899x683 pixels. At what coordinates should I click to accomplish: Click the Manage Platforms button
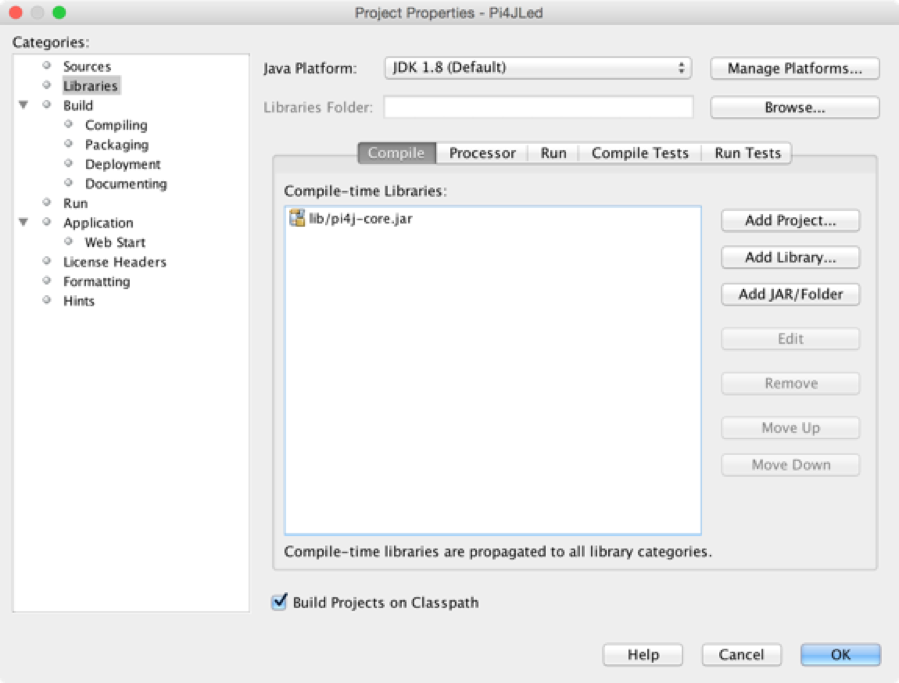click(x=795, y=68)
